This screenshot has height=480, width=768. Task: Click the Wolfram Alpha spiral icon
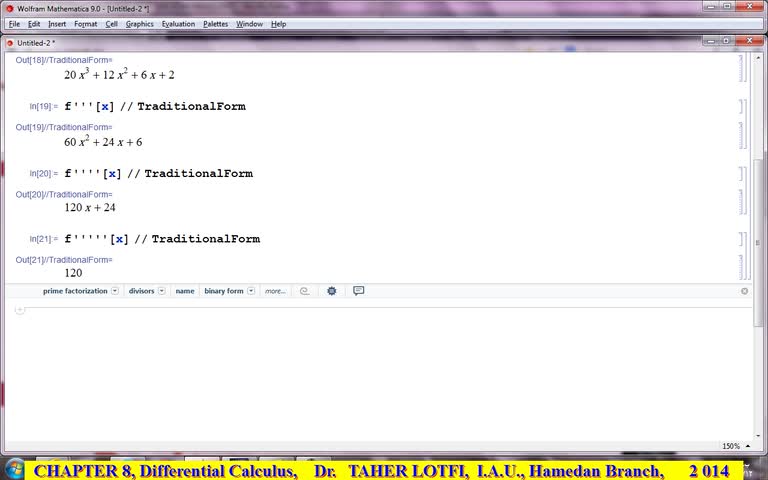(x=304, y=291)
